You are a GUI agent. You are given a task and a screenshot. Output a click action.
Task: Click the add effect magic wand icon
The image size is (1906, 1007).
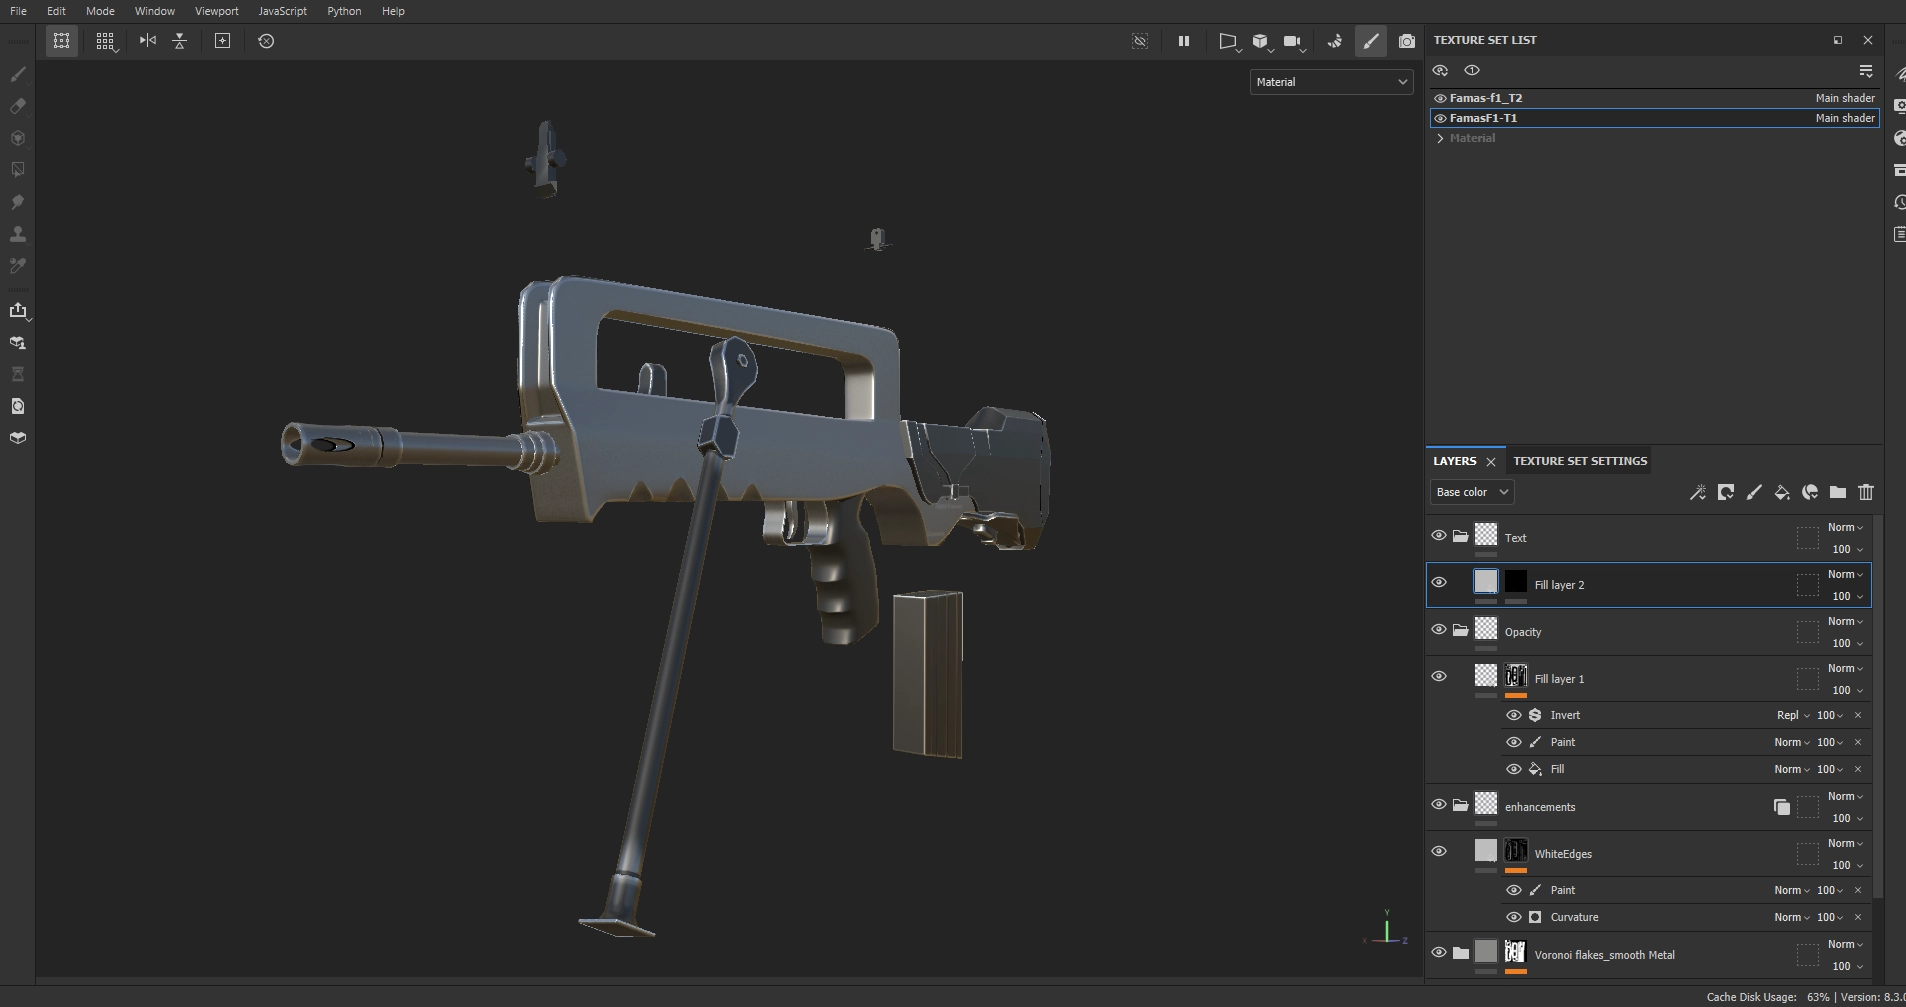pyautogui.click(x=1698, y=492)
